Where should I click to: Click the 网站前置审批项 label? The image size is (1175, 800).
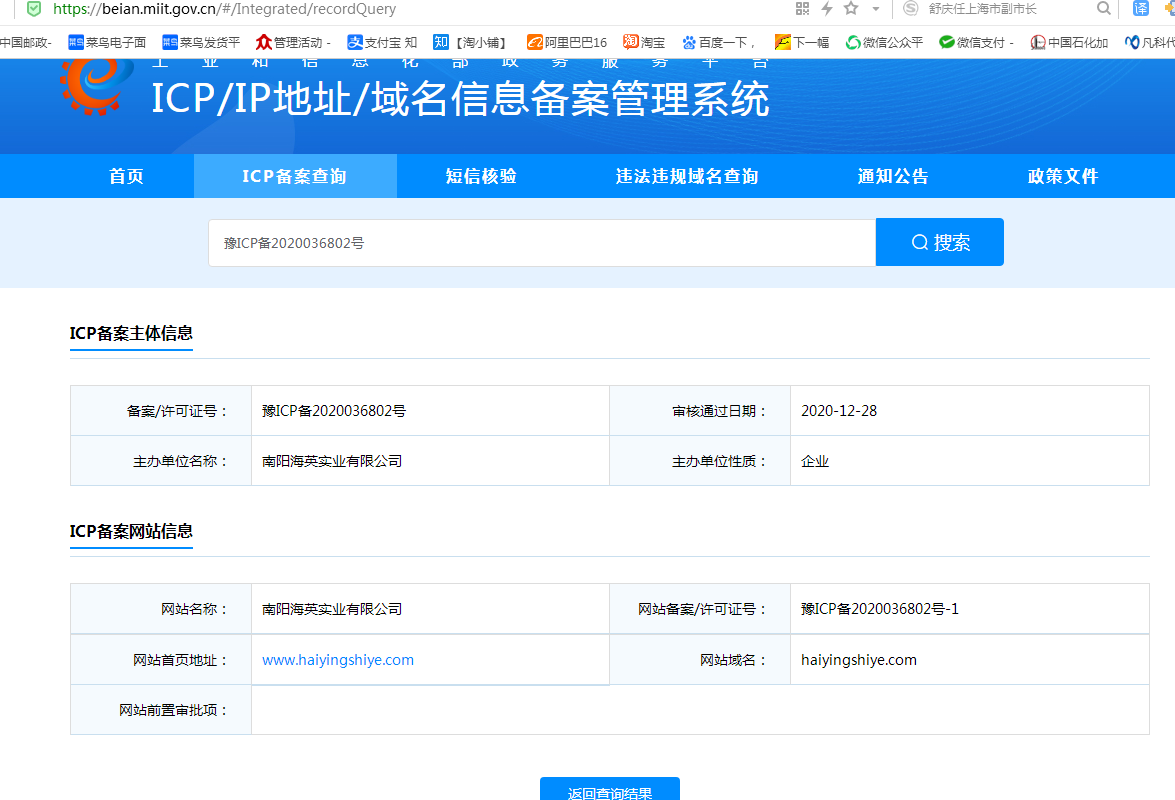tap(173, 710)
